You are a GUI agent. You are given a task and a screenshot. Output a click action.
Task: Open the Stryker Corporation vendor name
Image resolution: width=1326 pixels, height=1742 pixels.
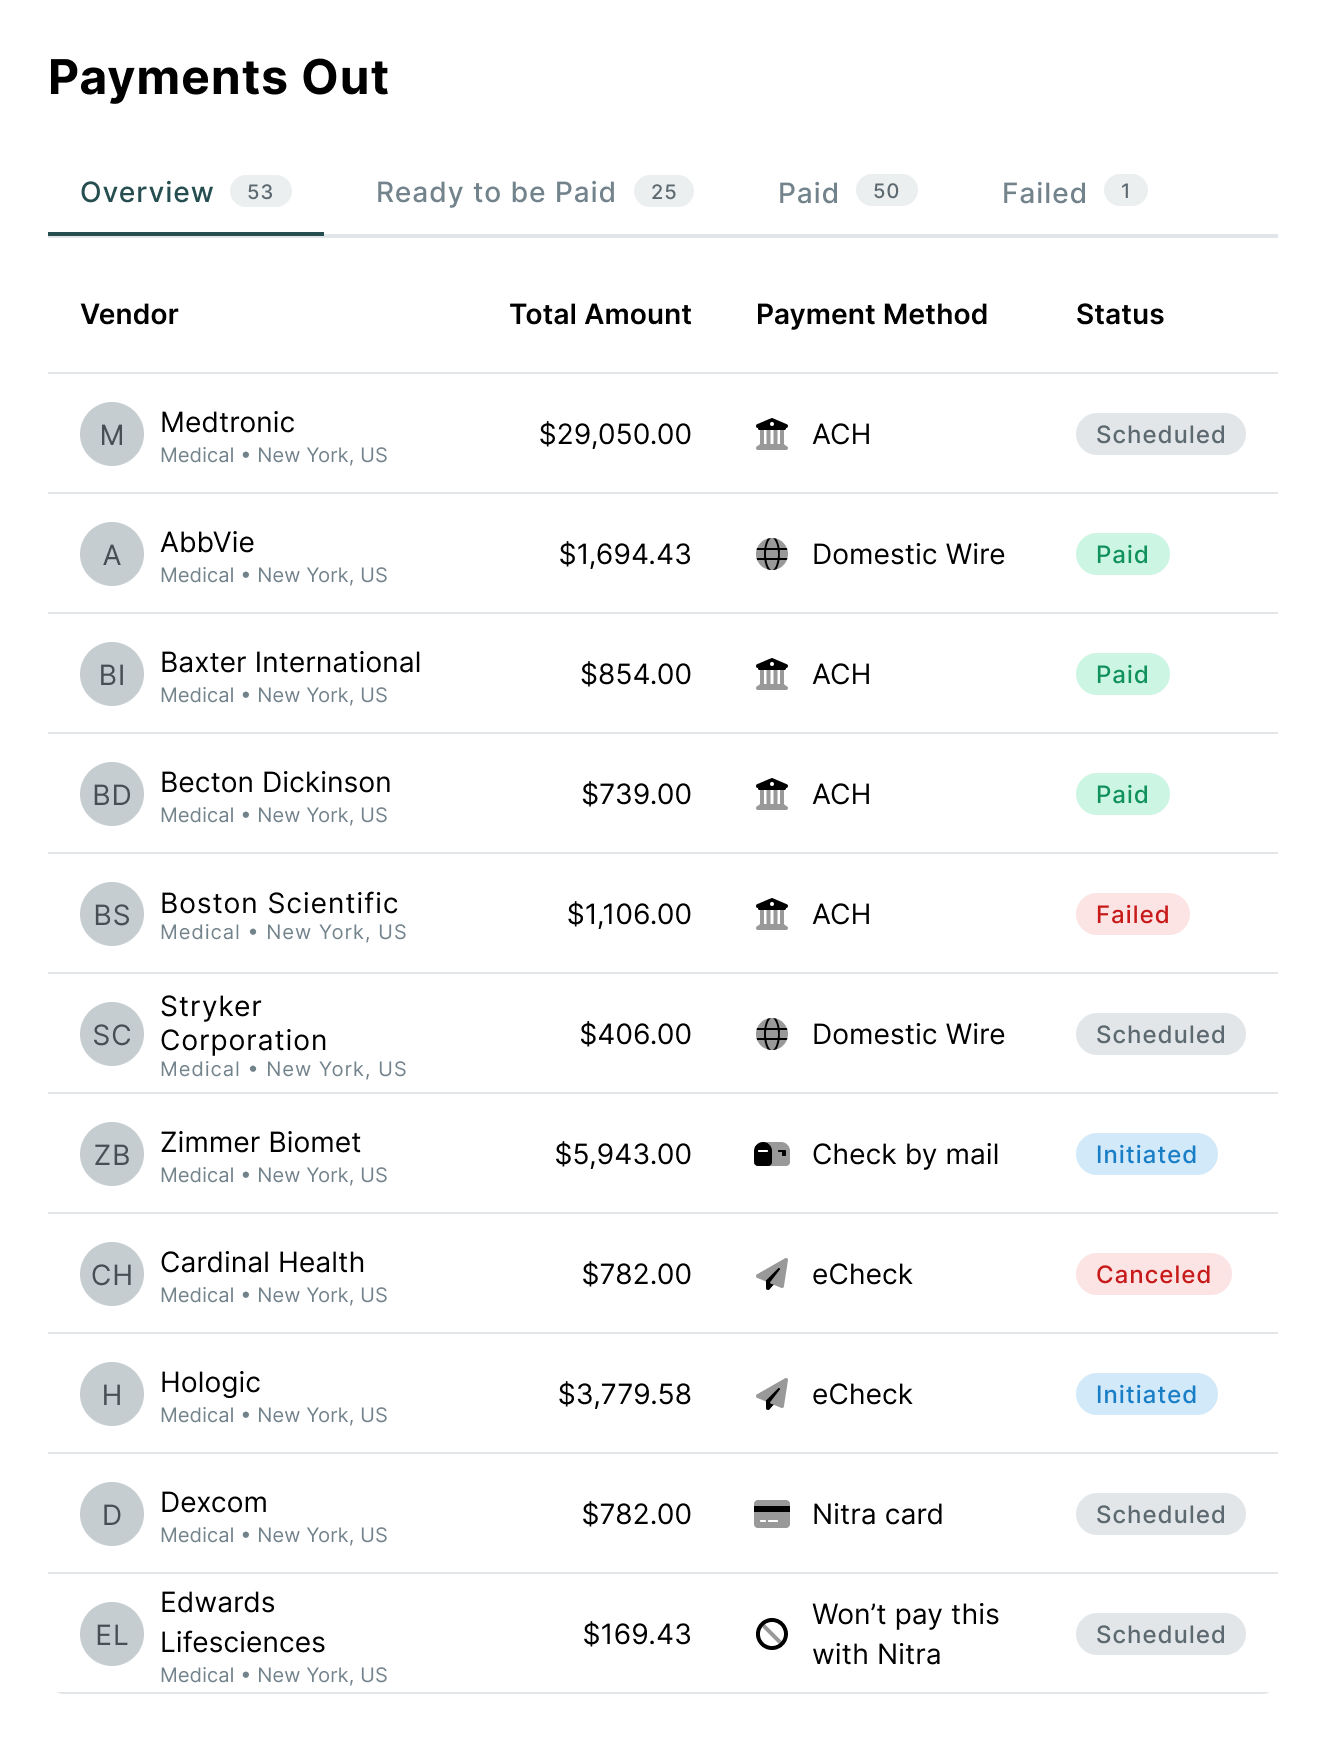244,1023
